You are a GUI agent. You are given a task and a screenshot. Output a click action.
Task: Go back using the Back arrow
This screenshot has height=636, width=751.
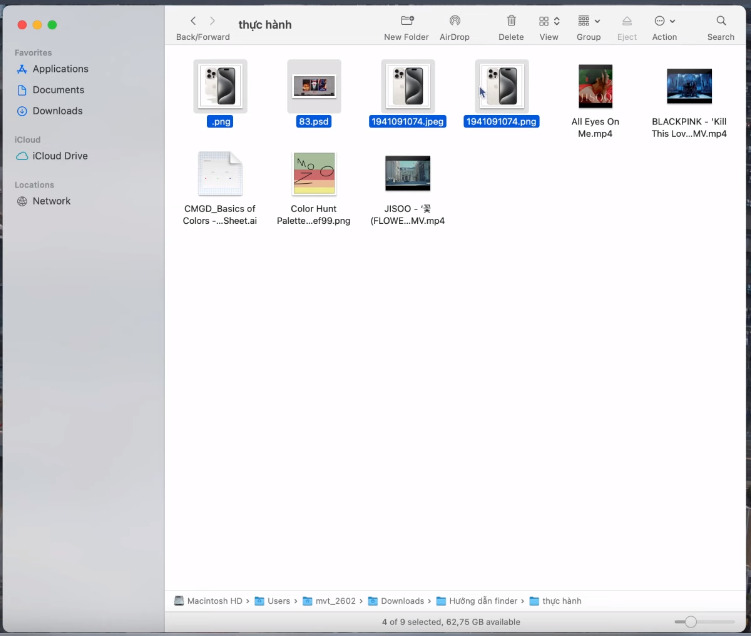(193, 21)
